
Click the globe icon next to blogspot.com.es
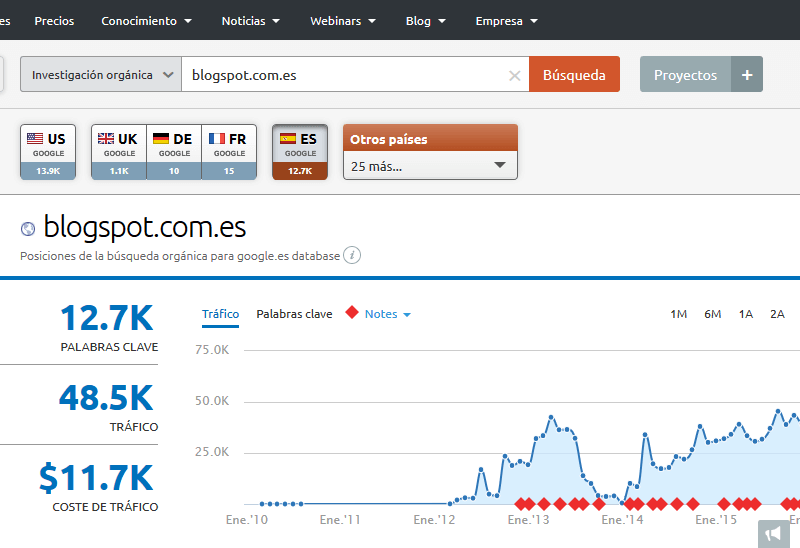(x=28, y=229)
